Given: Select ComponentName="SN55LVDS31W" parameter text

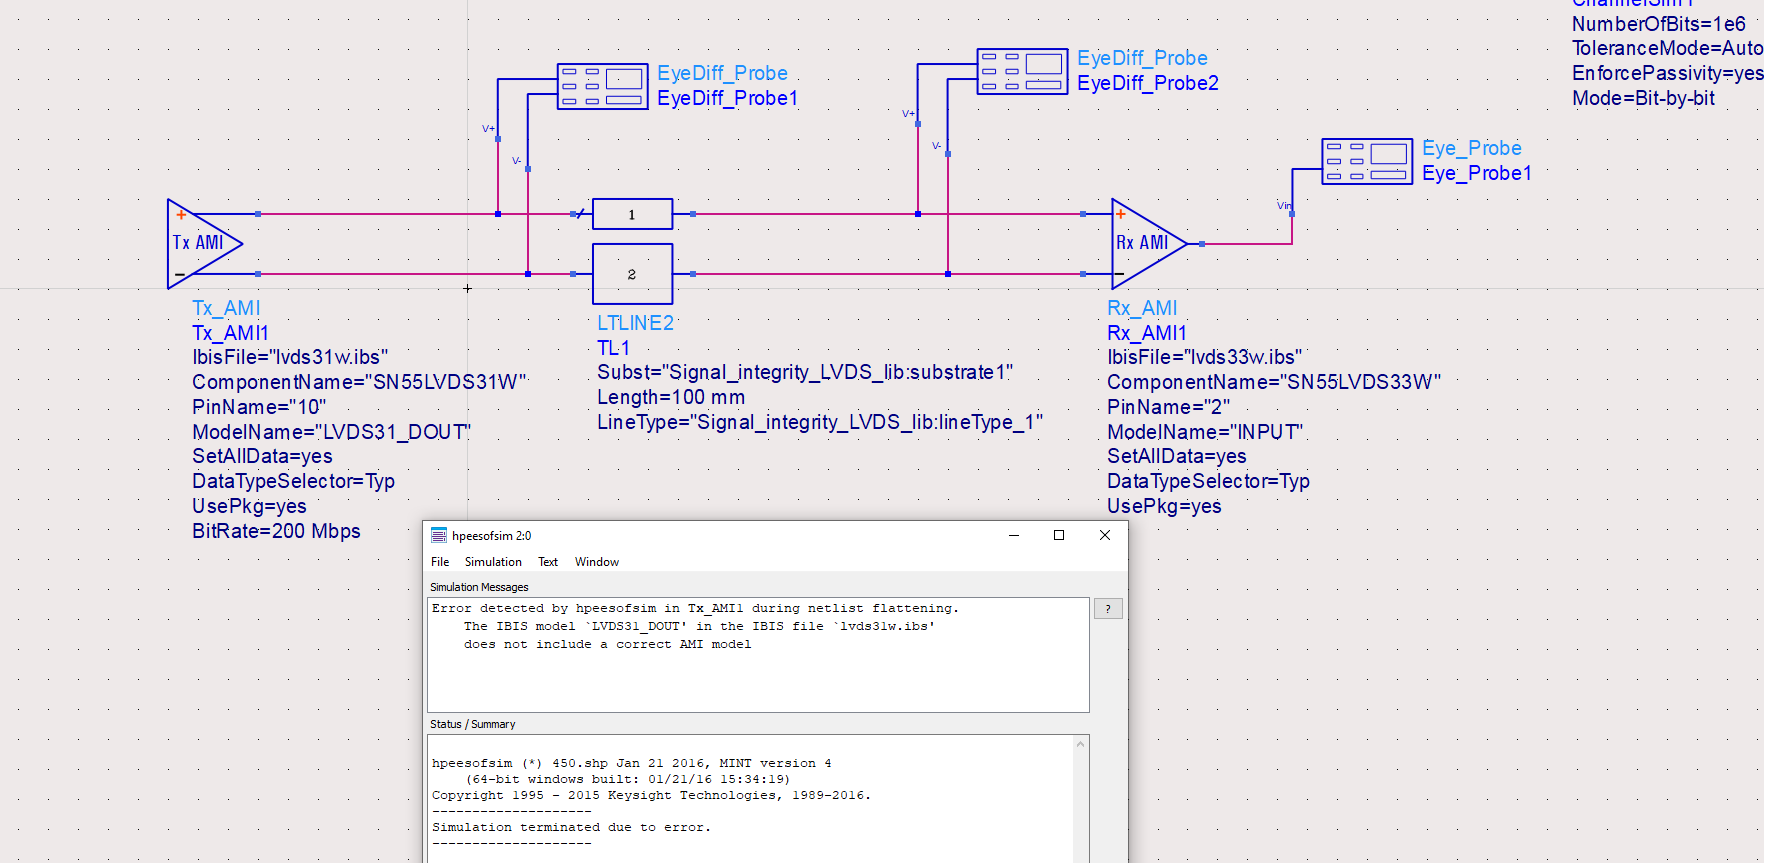Looking at the screenshot, I should click(359, 382).
